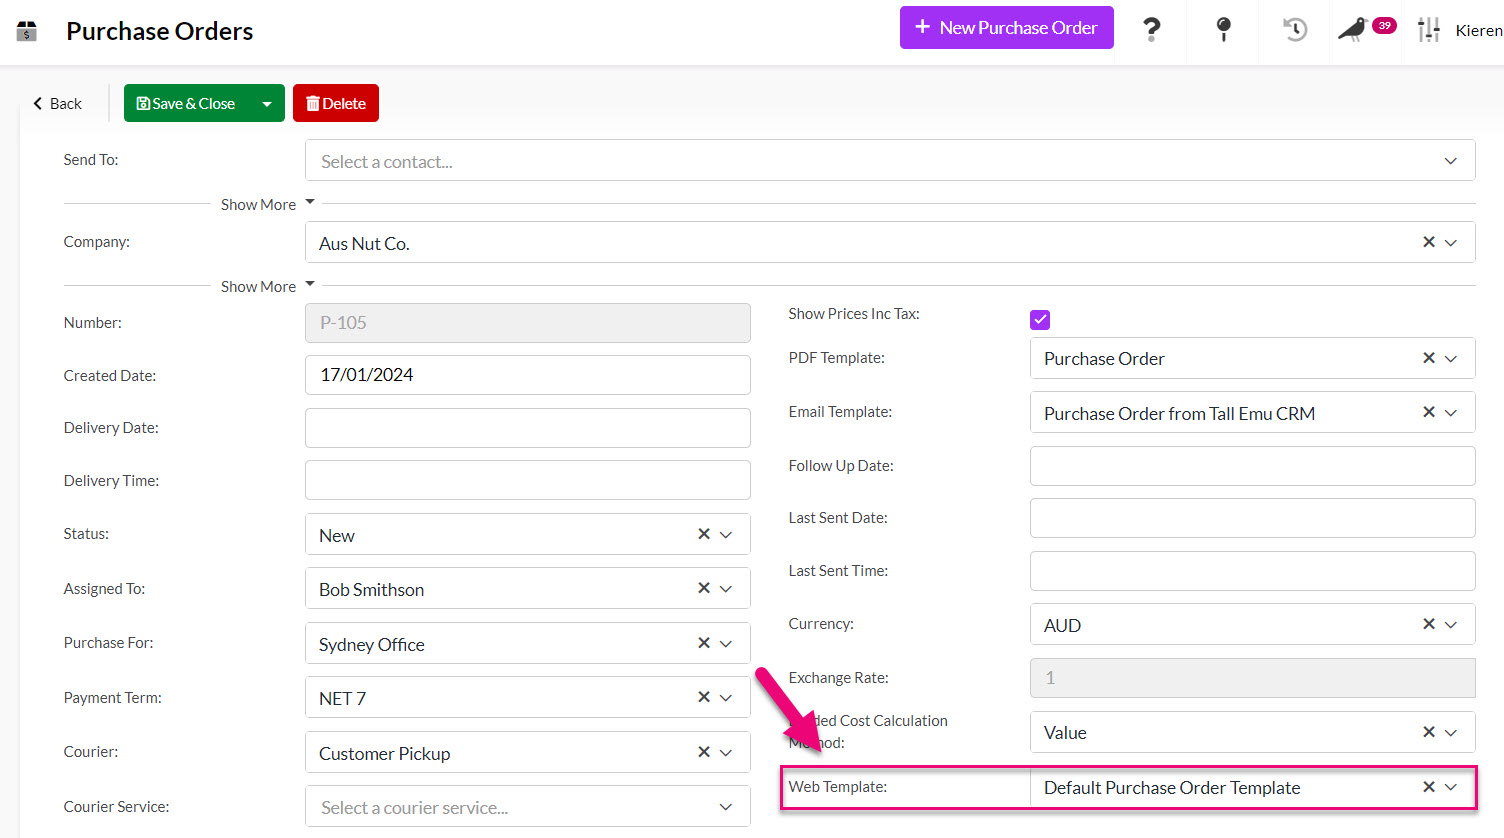
Task: Clear the Assigned To Bob Smithson selection
Action: click(704, 588)
